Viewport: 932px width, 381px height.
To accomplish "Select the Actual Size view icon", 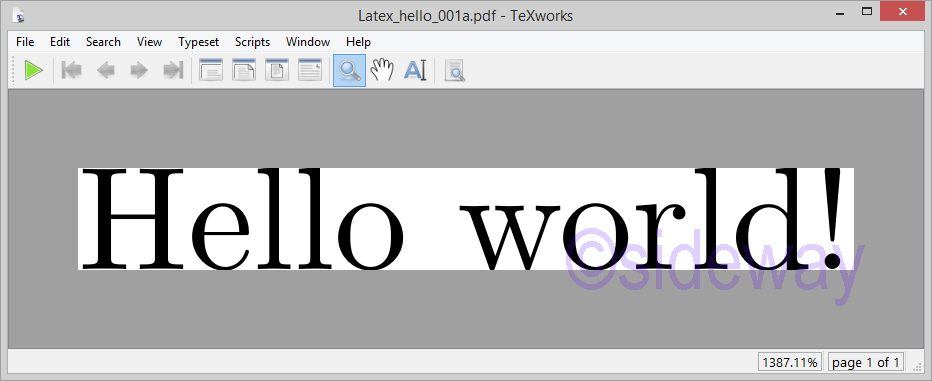I will click(211, 70).
